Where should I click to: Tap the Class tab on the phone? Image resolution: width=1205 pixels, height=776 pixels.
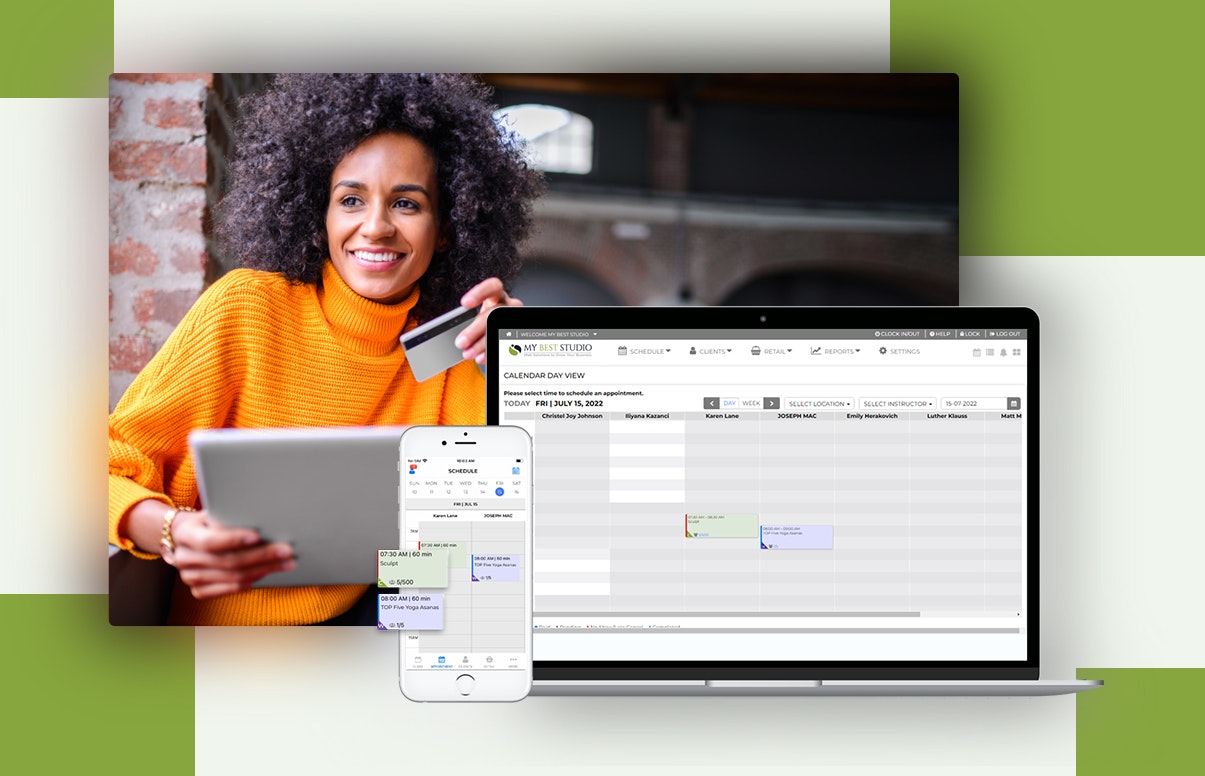[x=417, y=662]
